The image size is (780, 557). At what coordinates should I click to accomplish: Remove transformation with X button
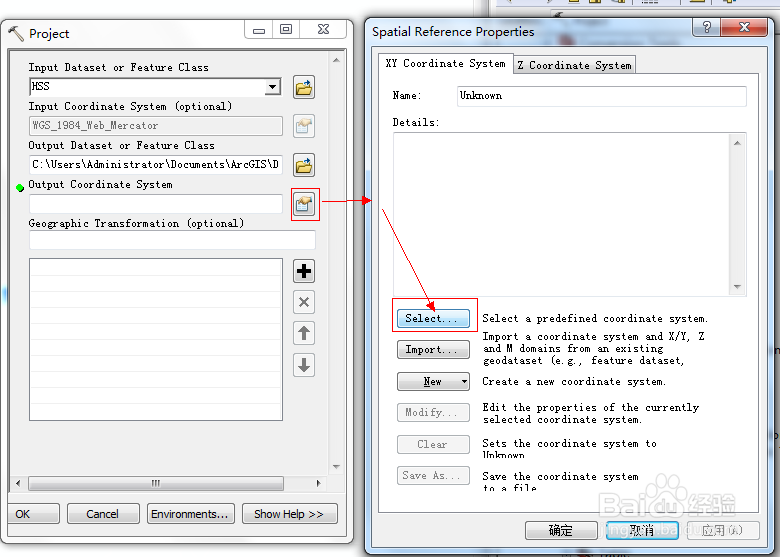click(304, 302)
